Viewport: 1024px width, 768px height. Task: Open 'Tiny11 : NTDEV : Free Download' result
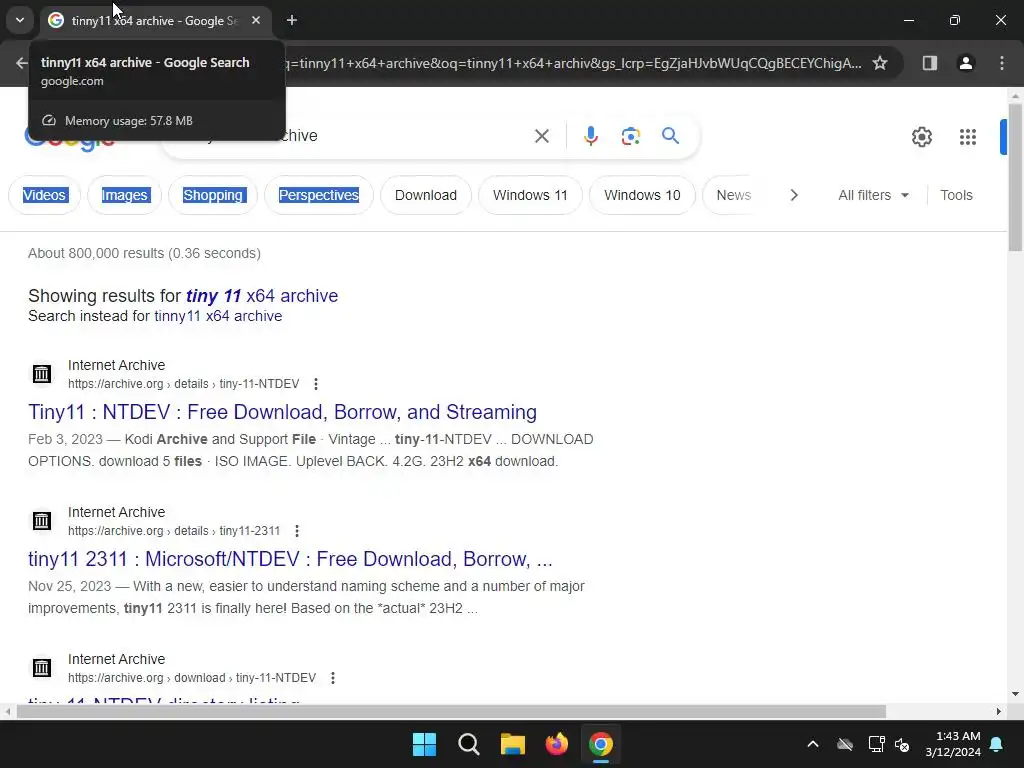[282, 412]
